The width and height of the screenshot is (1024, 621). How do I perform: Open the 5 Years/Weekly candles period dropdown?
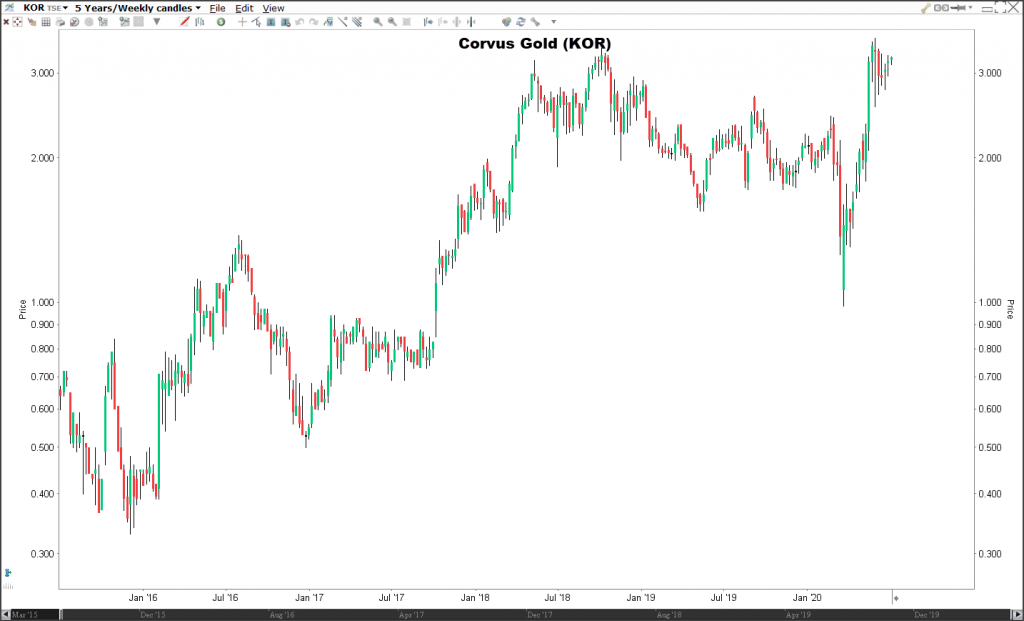pyautogui.click(x=138, y=8)
